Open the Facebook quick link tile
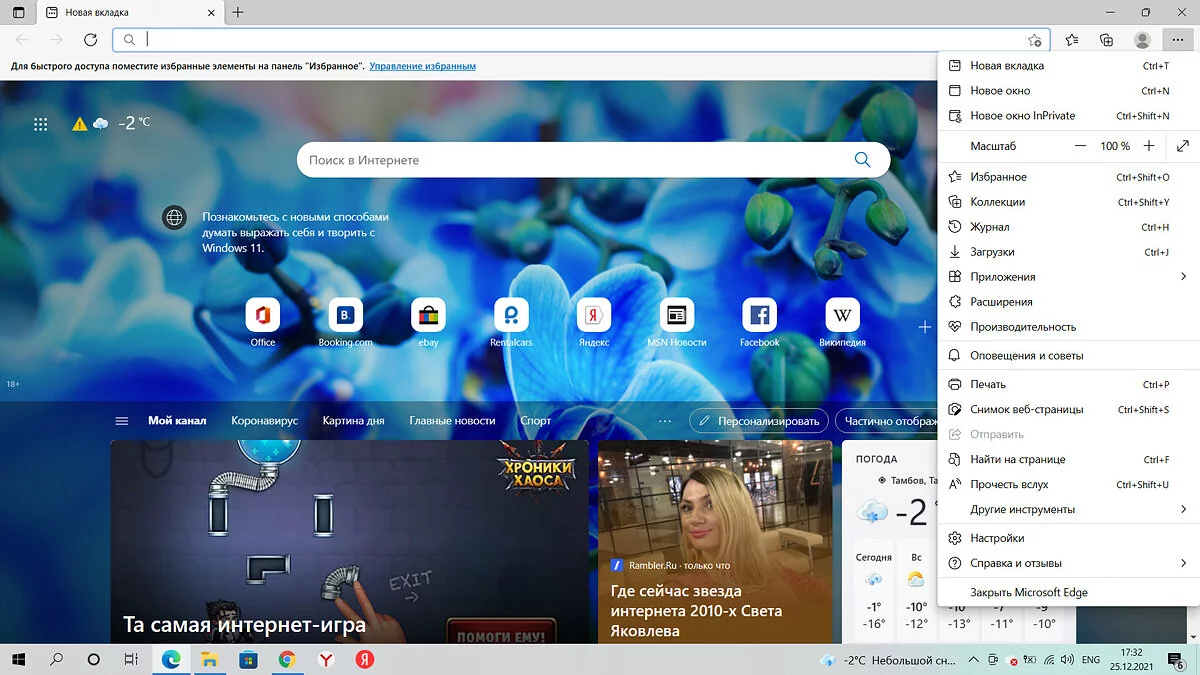The image size is (1200, 675). point(759,317)
